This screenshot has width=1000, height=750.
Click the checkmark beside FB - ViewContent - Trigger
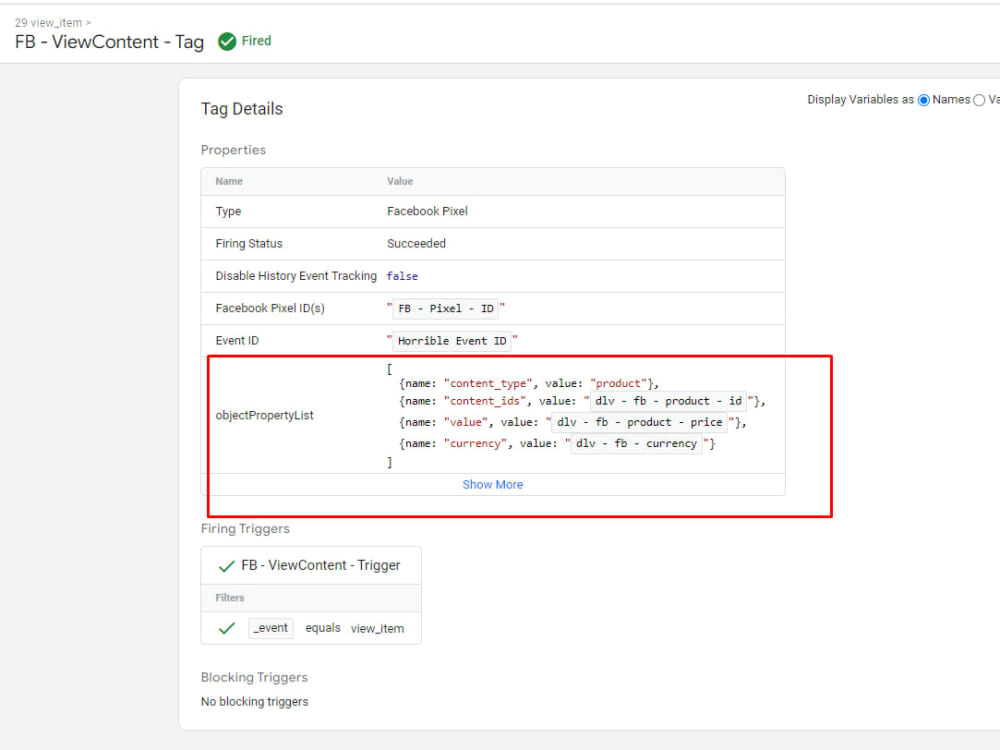coord(227,565)
